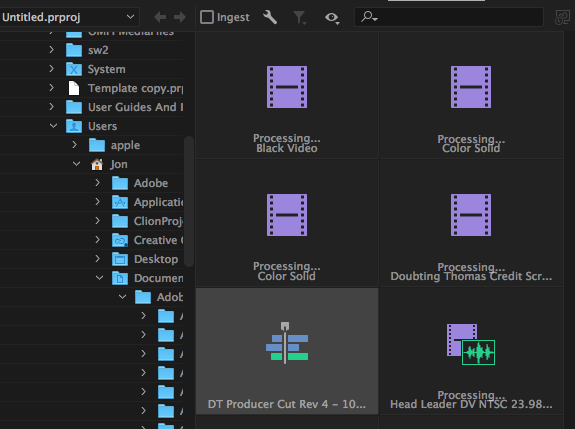Expand Template copy.prproj entry

tap(52, 88)
